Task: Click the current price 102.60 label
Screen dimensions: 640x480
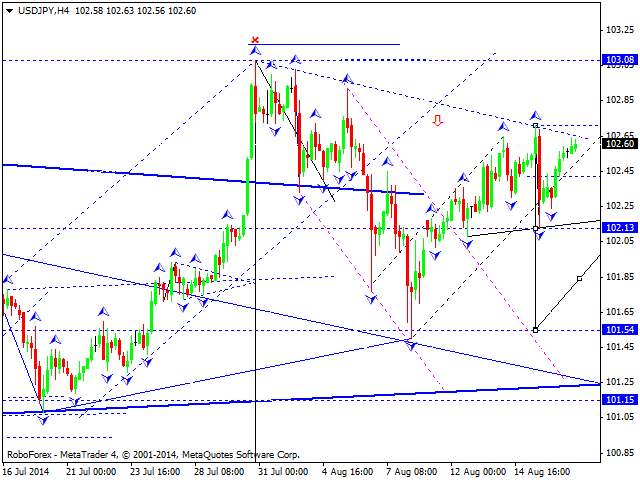Action: point(620,143)
